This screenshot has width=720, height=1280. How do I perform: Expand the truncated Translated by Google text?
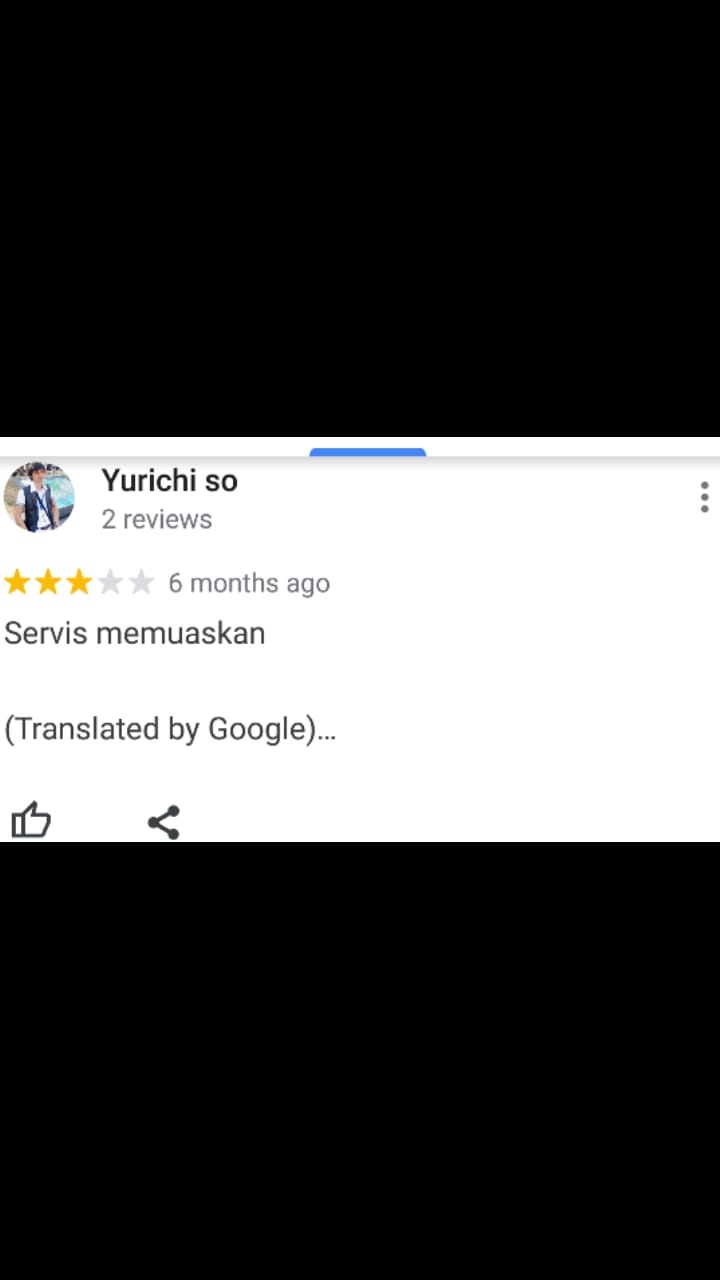point(170,729)
